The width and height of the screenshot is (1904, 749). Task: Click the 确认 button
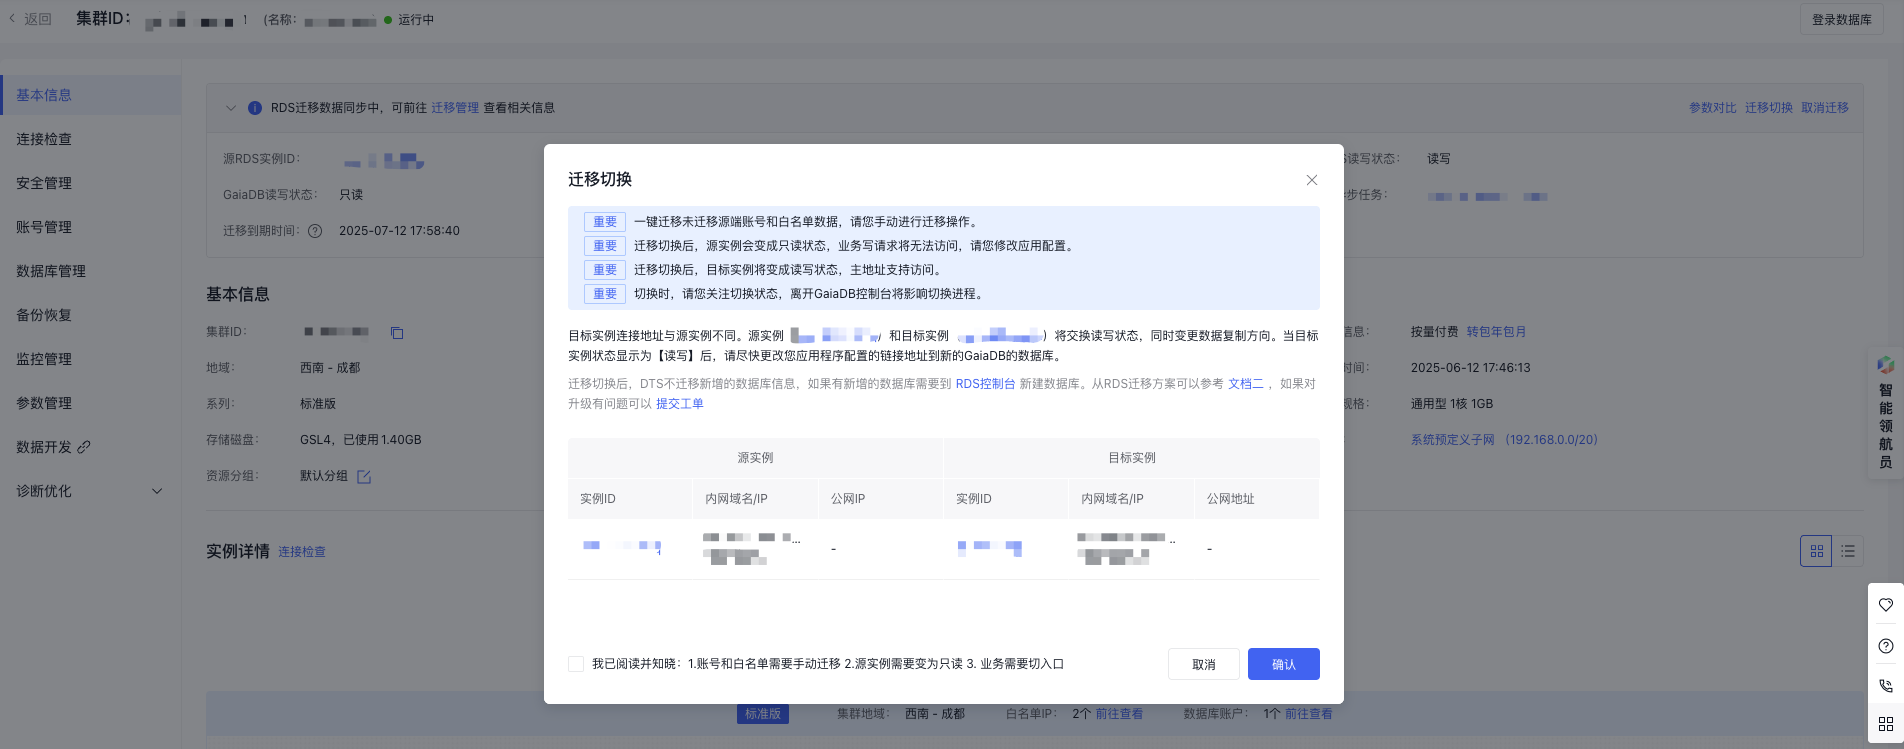(1284, 664)
